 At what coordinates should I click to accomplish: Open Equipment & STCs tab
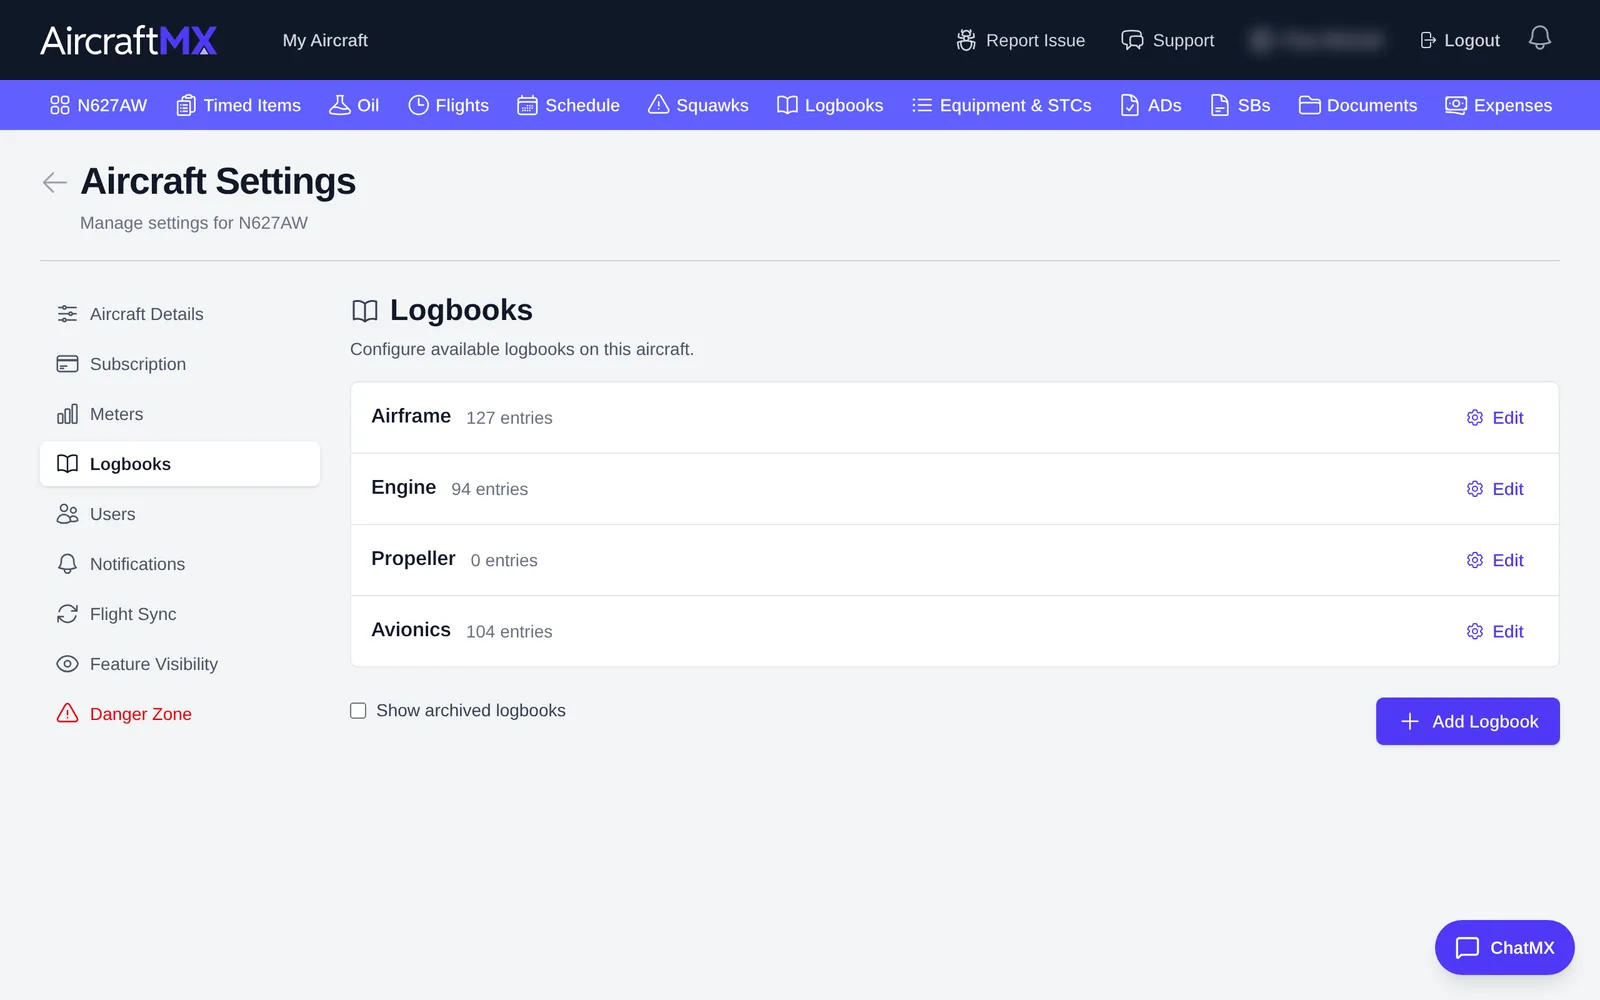click(x=1001, y=105)
